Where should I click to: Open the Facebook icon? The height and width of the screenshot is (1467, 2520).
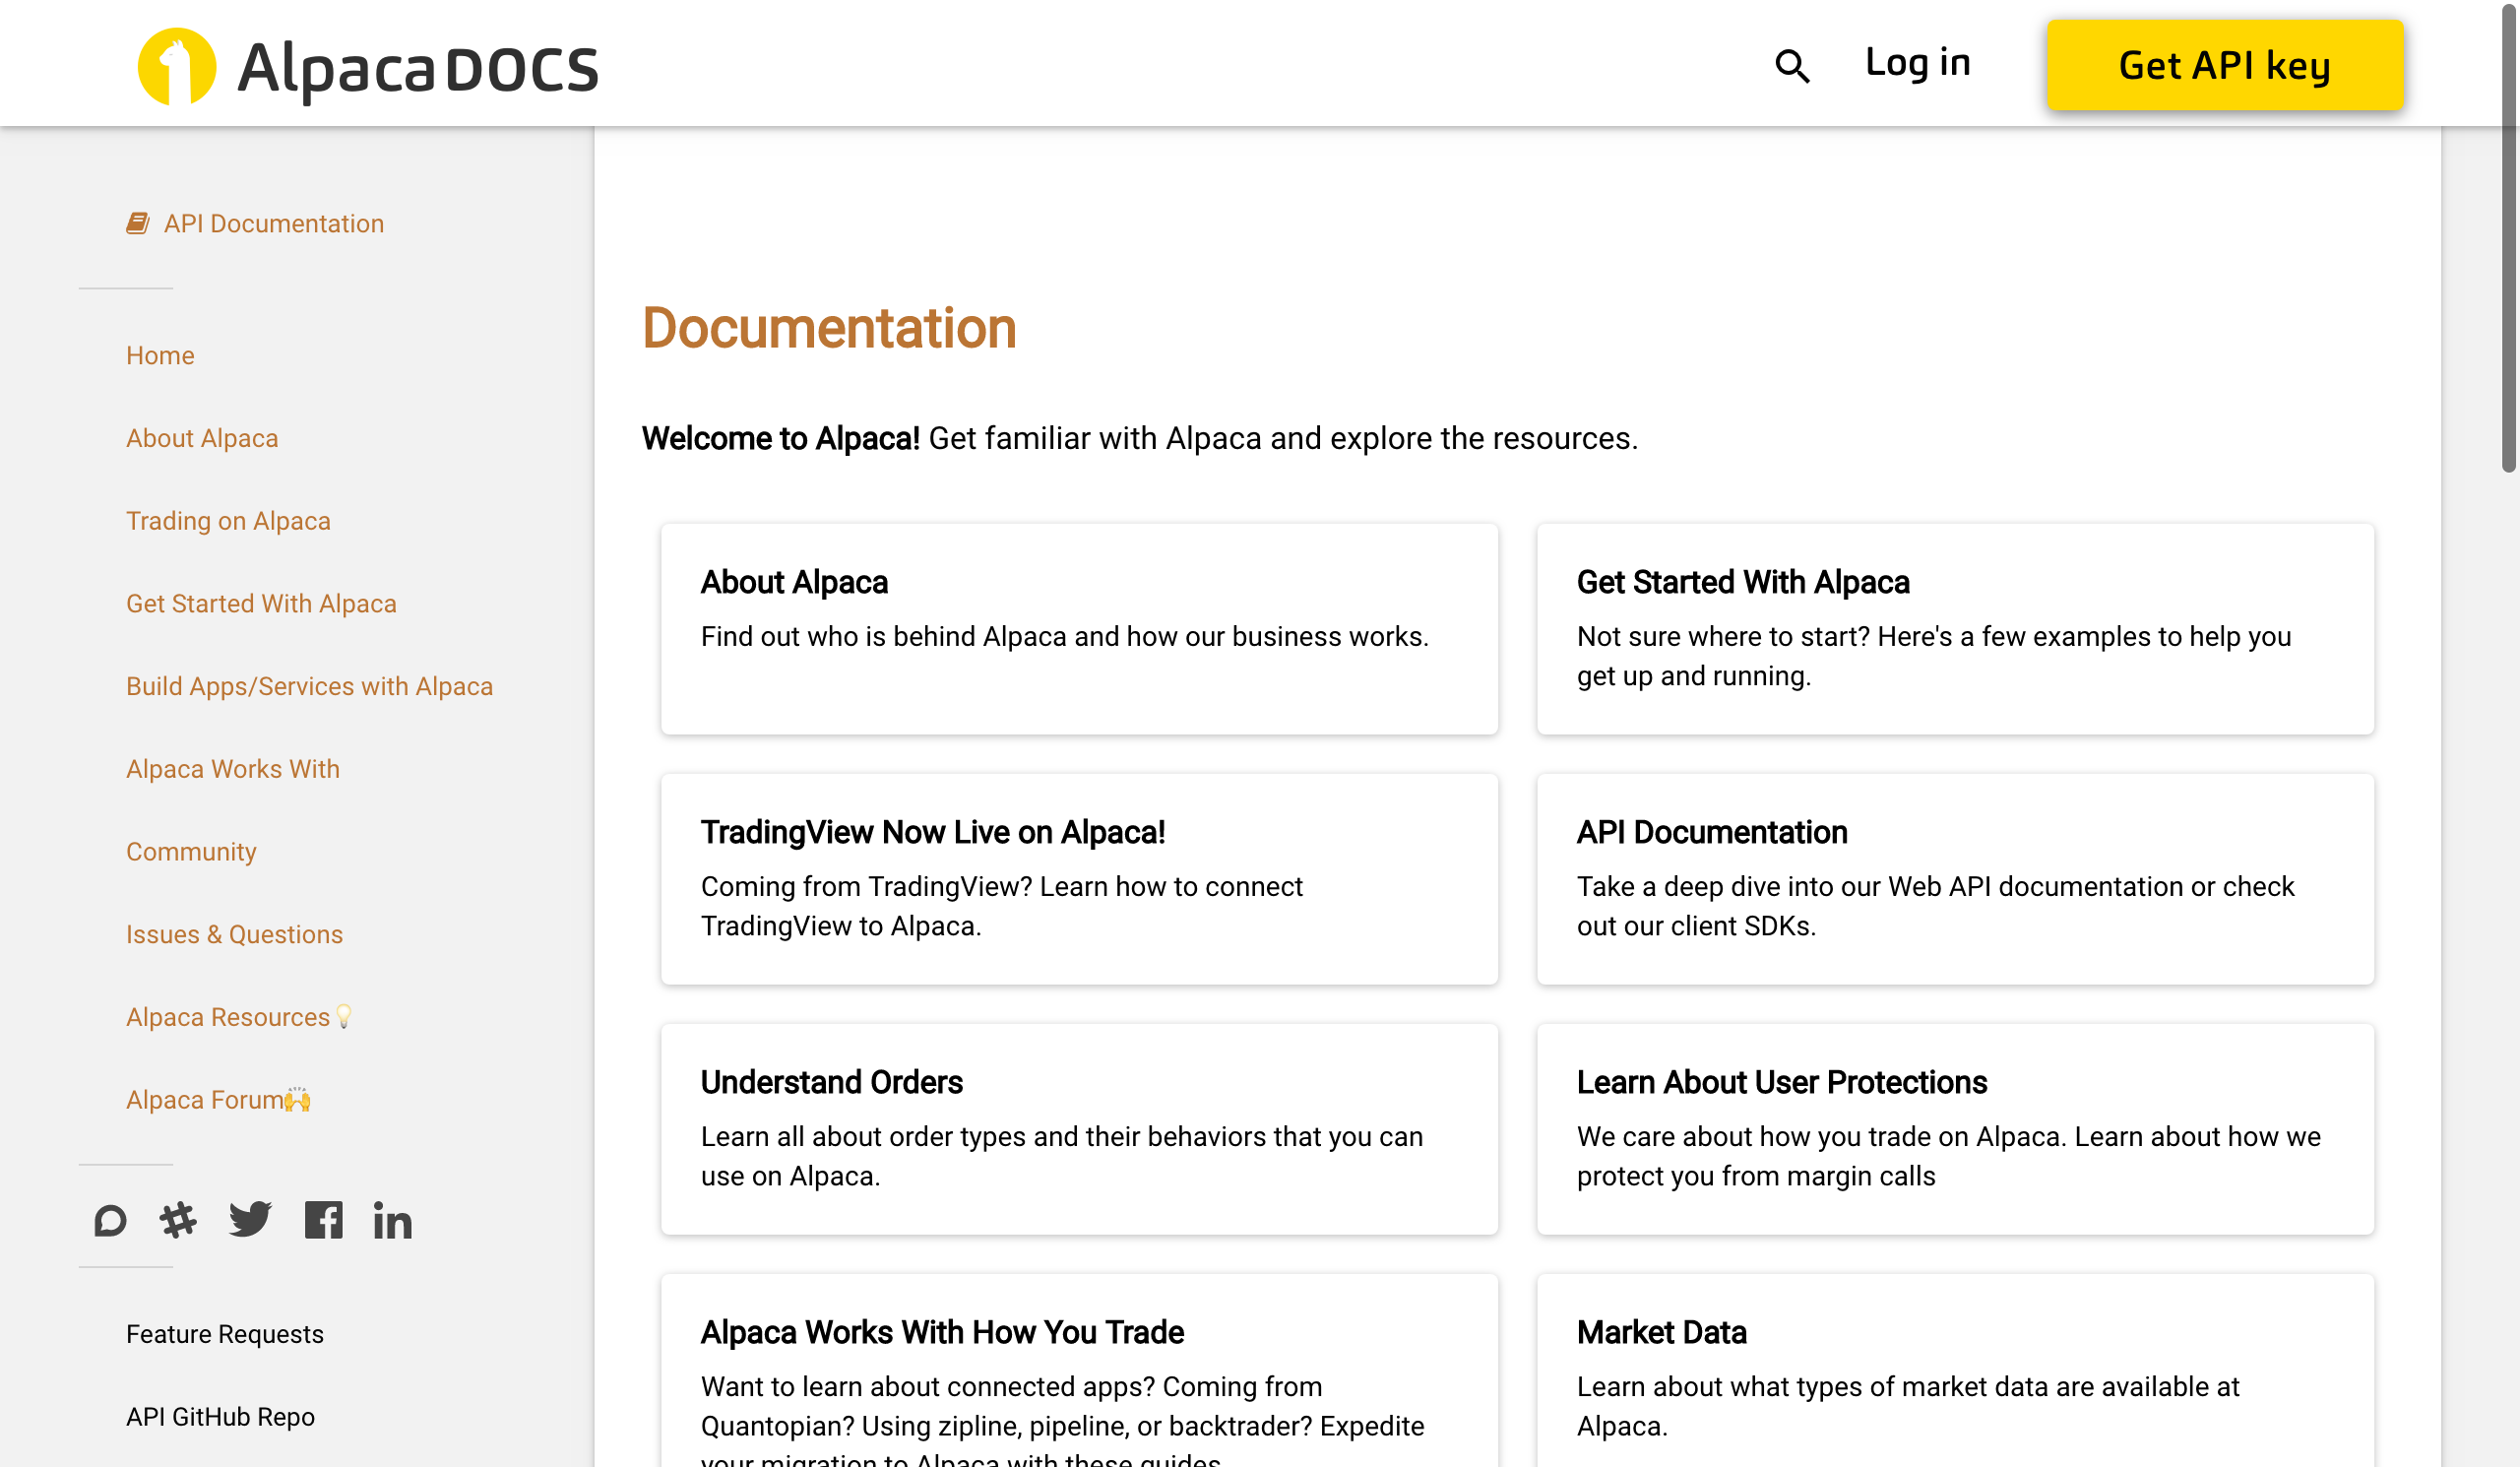323,1220
